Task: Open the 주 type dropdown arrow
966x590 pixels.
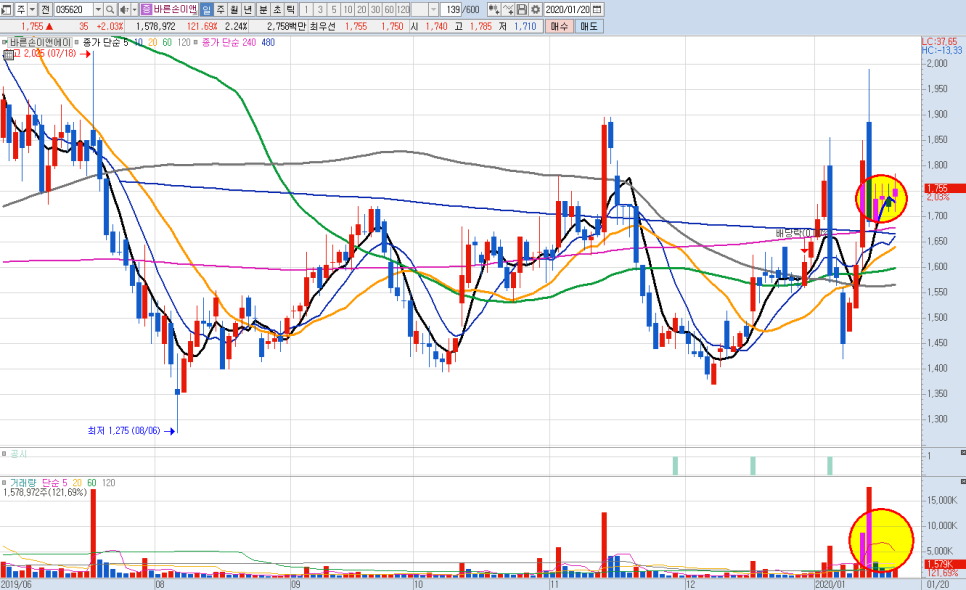Action: (x=32, y=9)
